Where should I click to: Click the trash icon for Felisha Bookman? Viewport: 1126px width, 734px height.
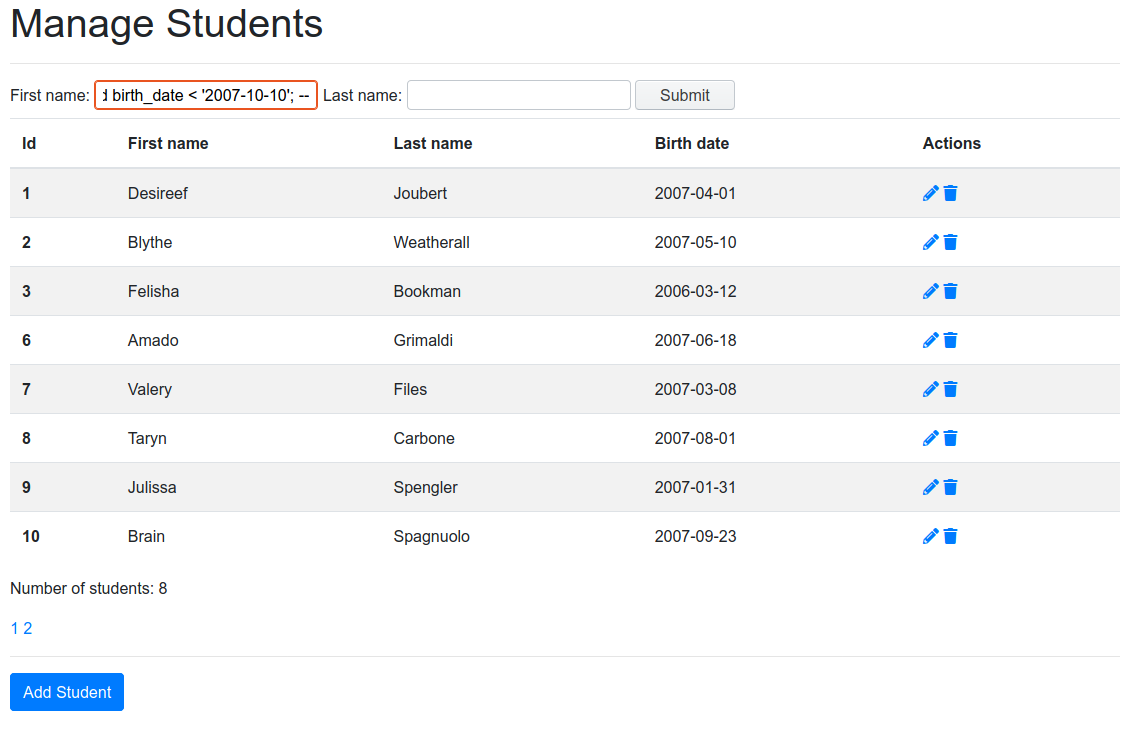tap(950, 291)
